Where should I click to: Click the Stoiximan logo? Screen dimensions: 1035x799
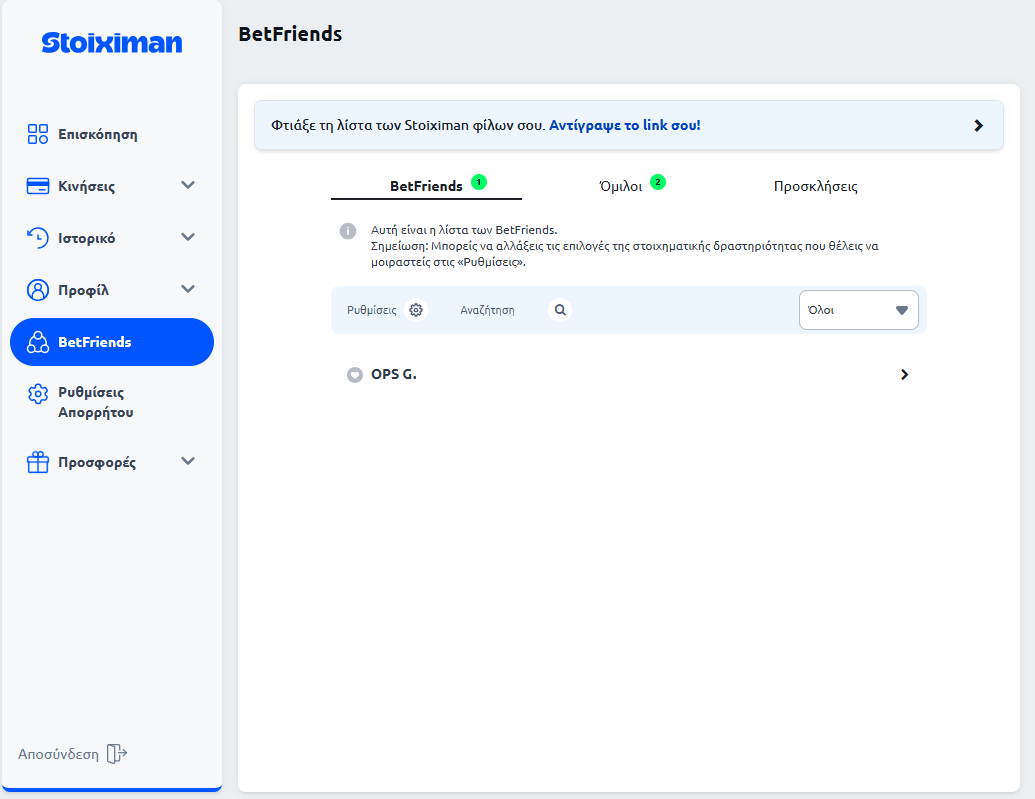coord(112,43)
